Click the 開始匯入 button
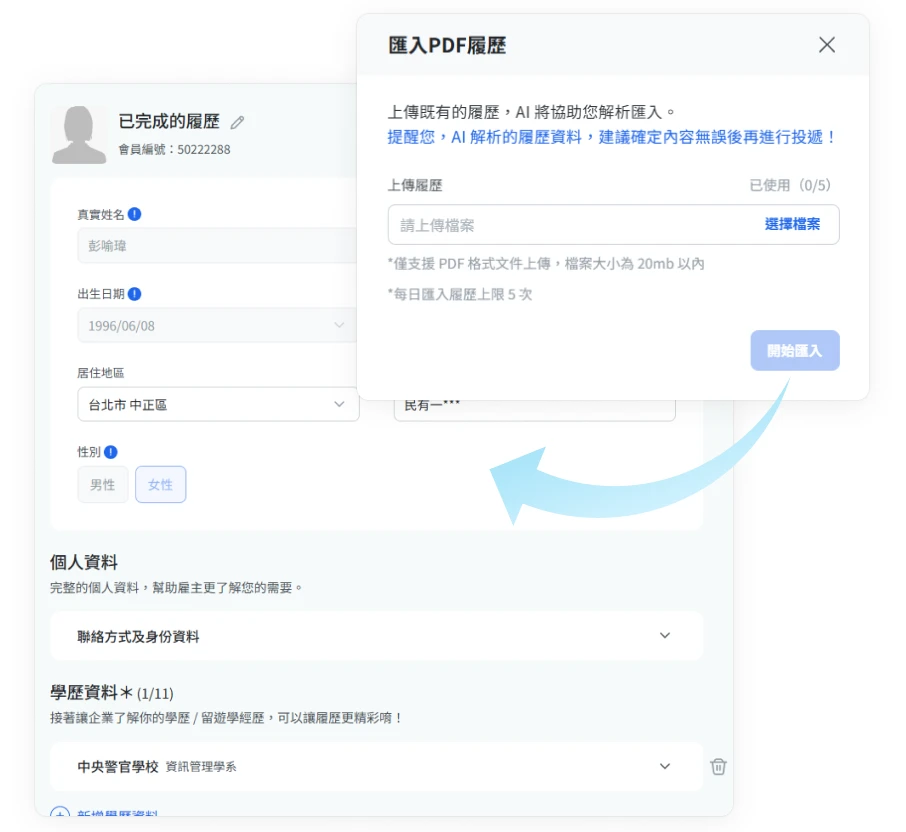906x832 pixels. click(795, 350)
